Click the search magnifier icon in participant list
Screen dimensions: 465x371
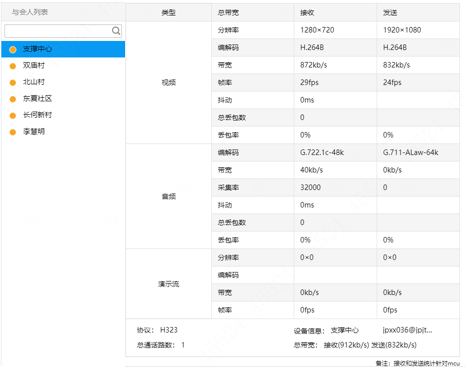click(x=116, y=31)
